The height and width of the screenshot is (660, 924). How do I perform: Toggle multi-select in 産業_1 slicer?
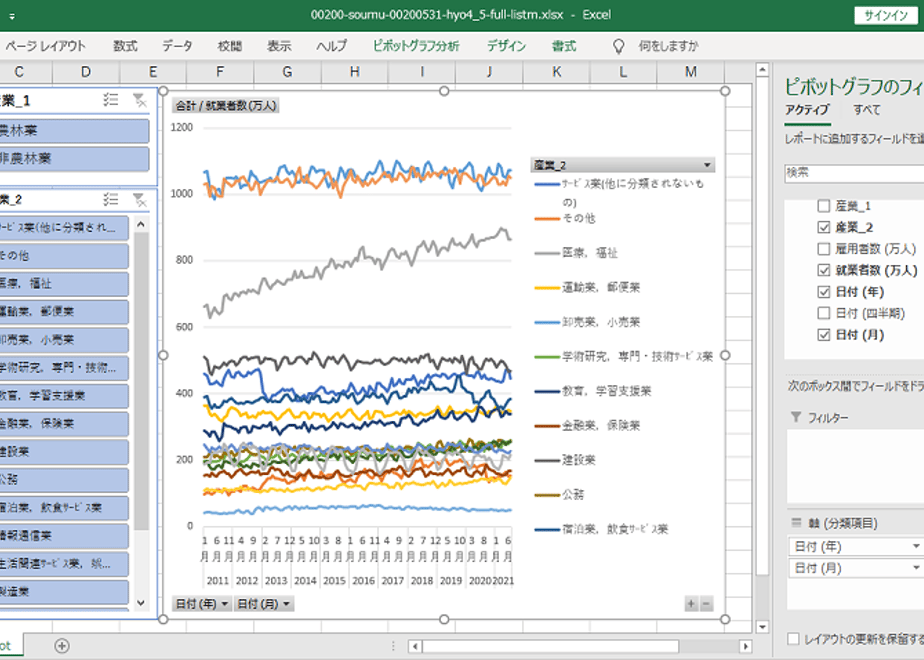pyautogui.click(x=110, y=100)
